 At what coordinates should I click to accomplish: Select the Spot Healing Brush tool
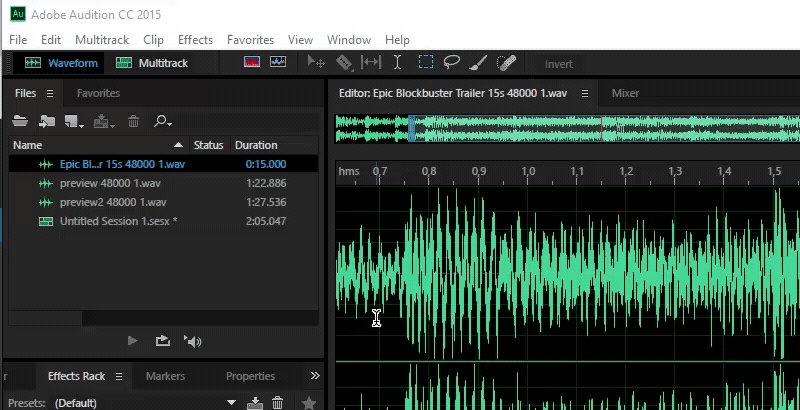point(506,63)
